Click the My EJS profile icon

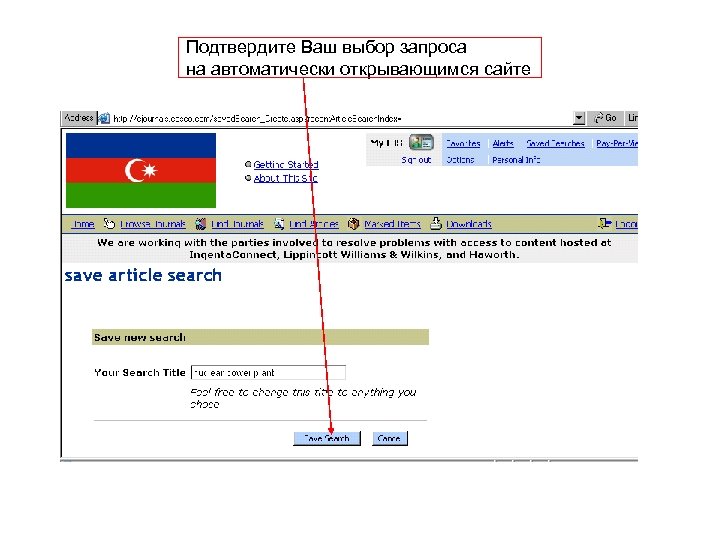421,142
